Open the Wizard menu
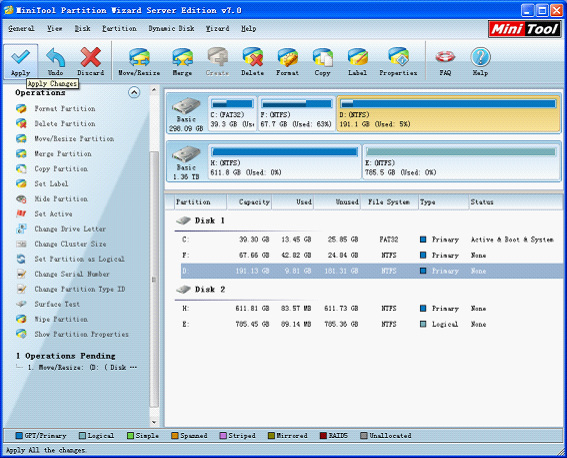 point(217,28)
